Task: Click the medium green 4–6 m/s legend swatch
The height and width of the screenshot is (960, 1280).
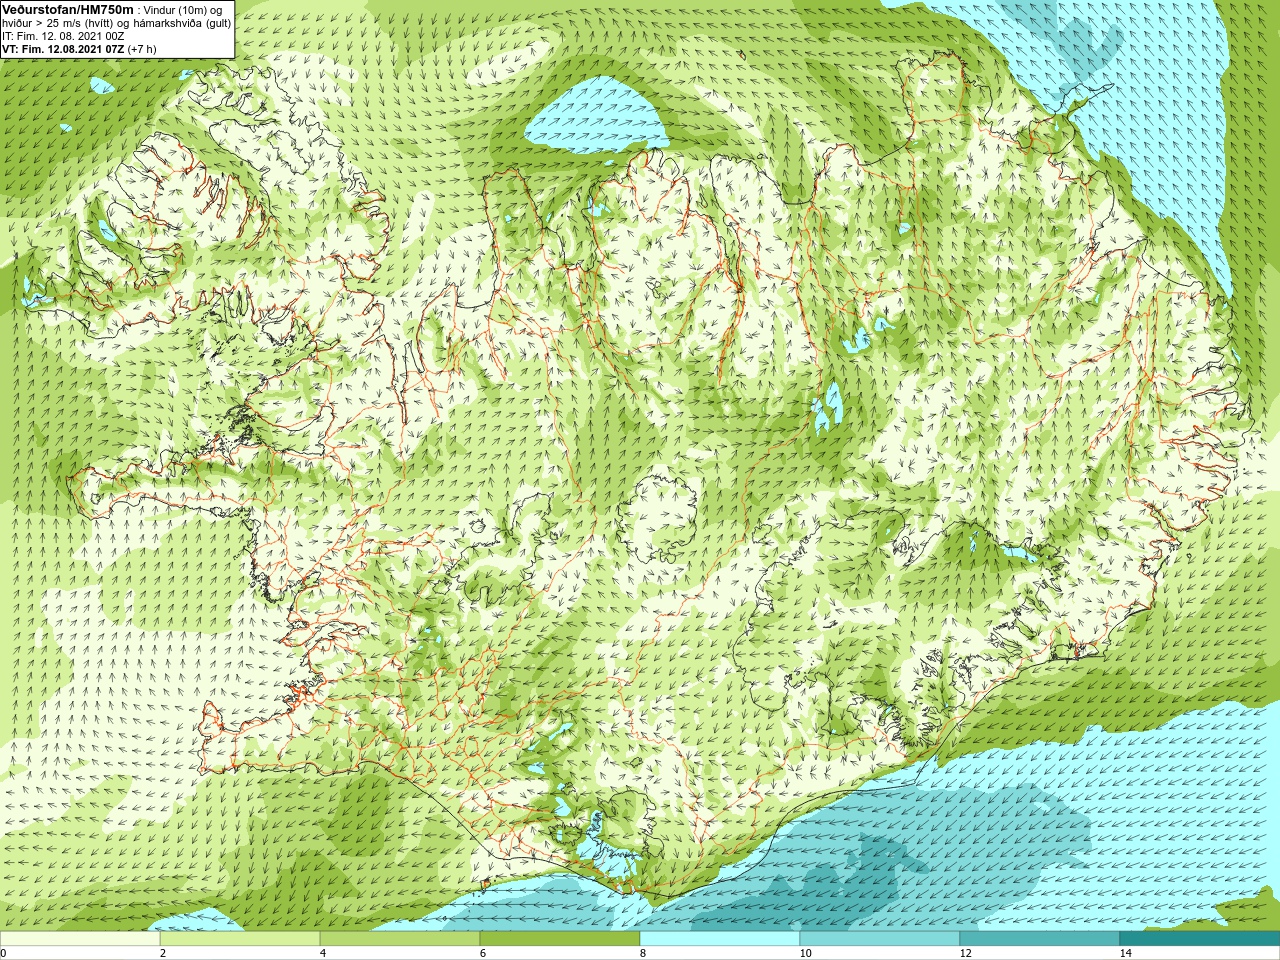Action: [x=400, y=939]
